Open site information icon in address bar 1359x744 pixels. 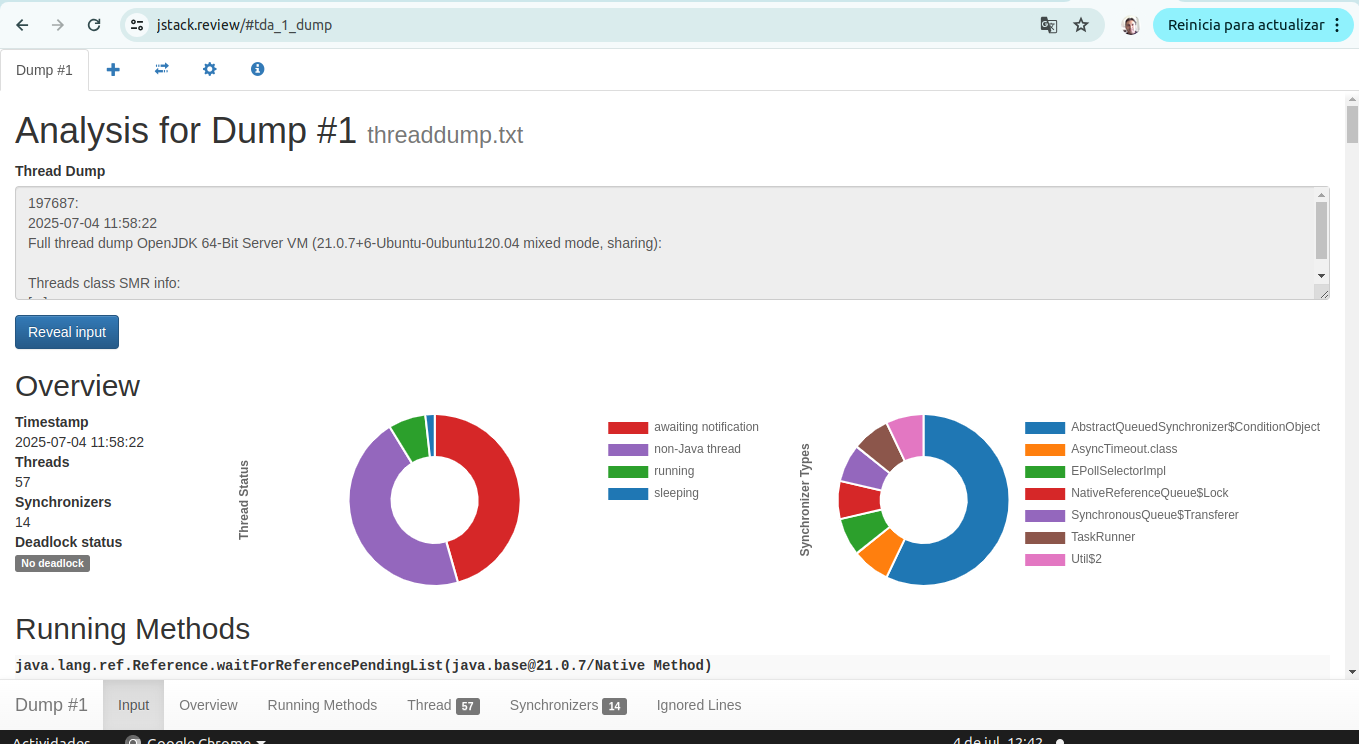tap(138, 25)
